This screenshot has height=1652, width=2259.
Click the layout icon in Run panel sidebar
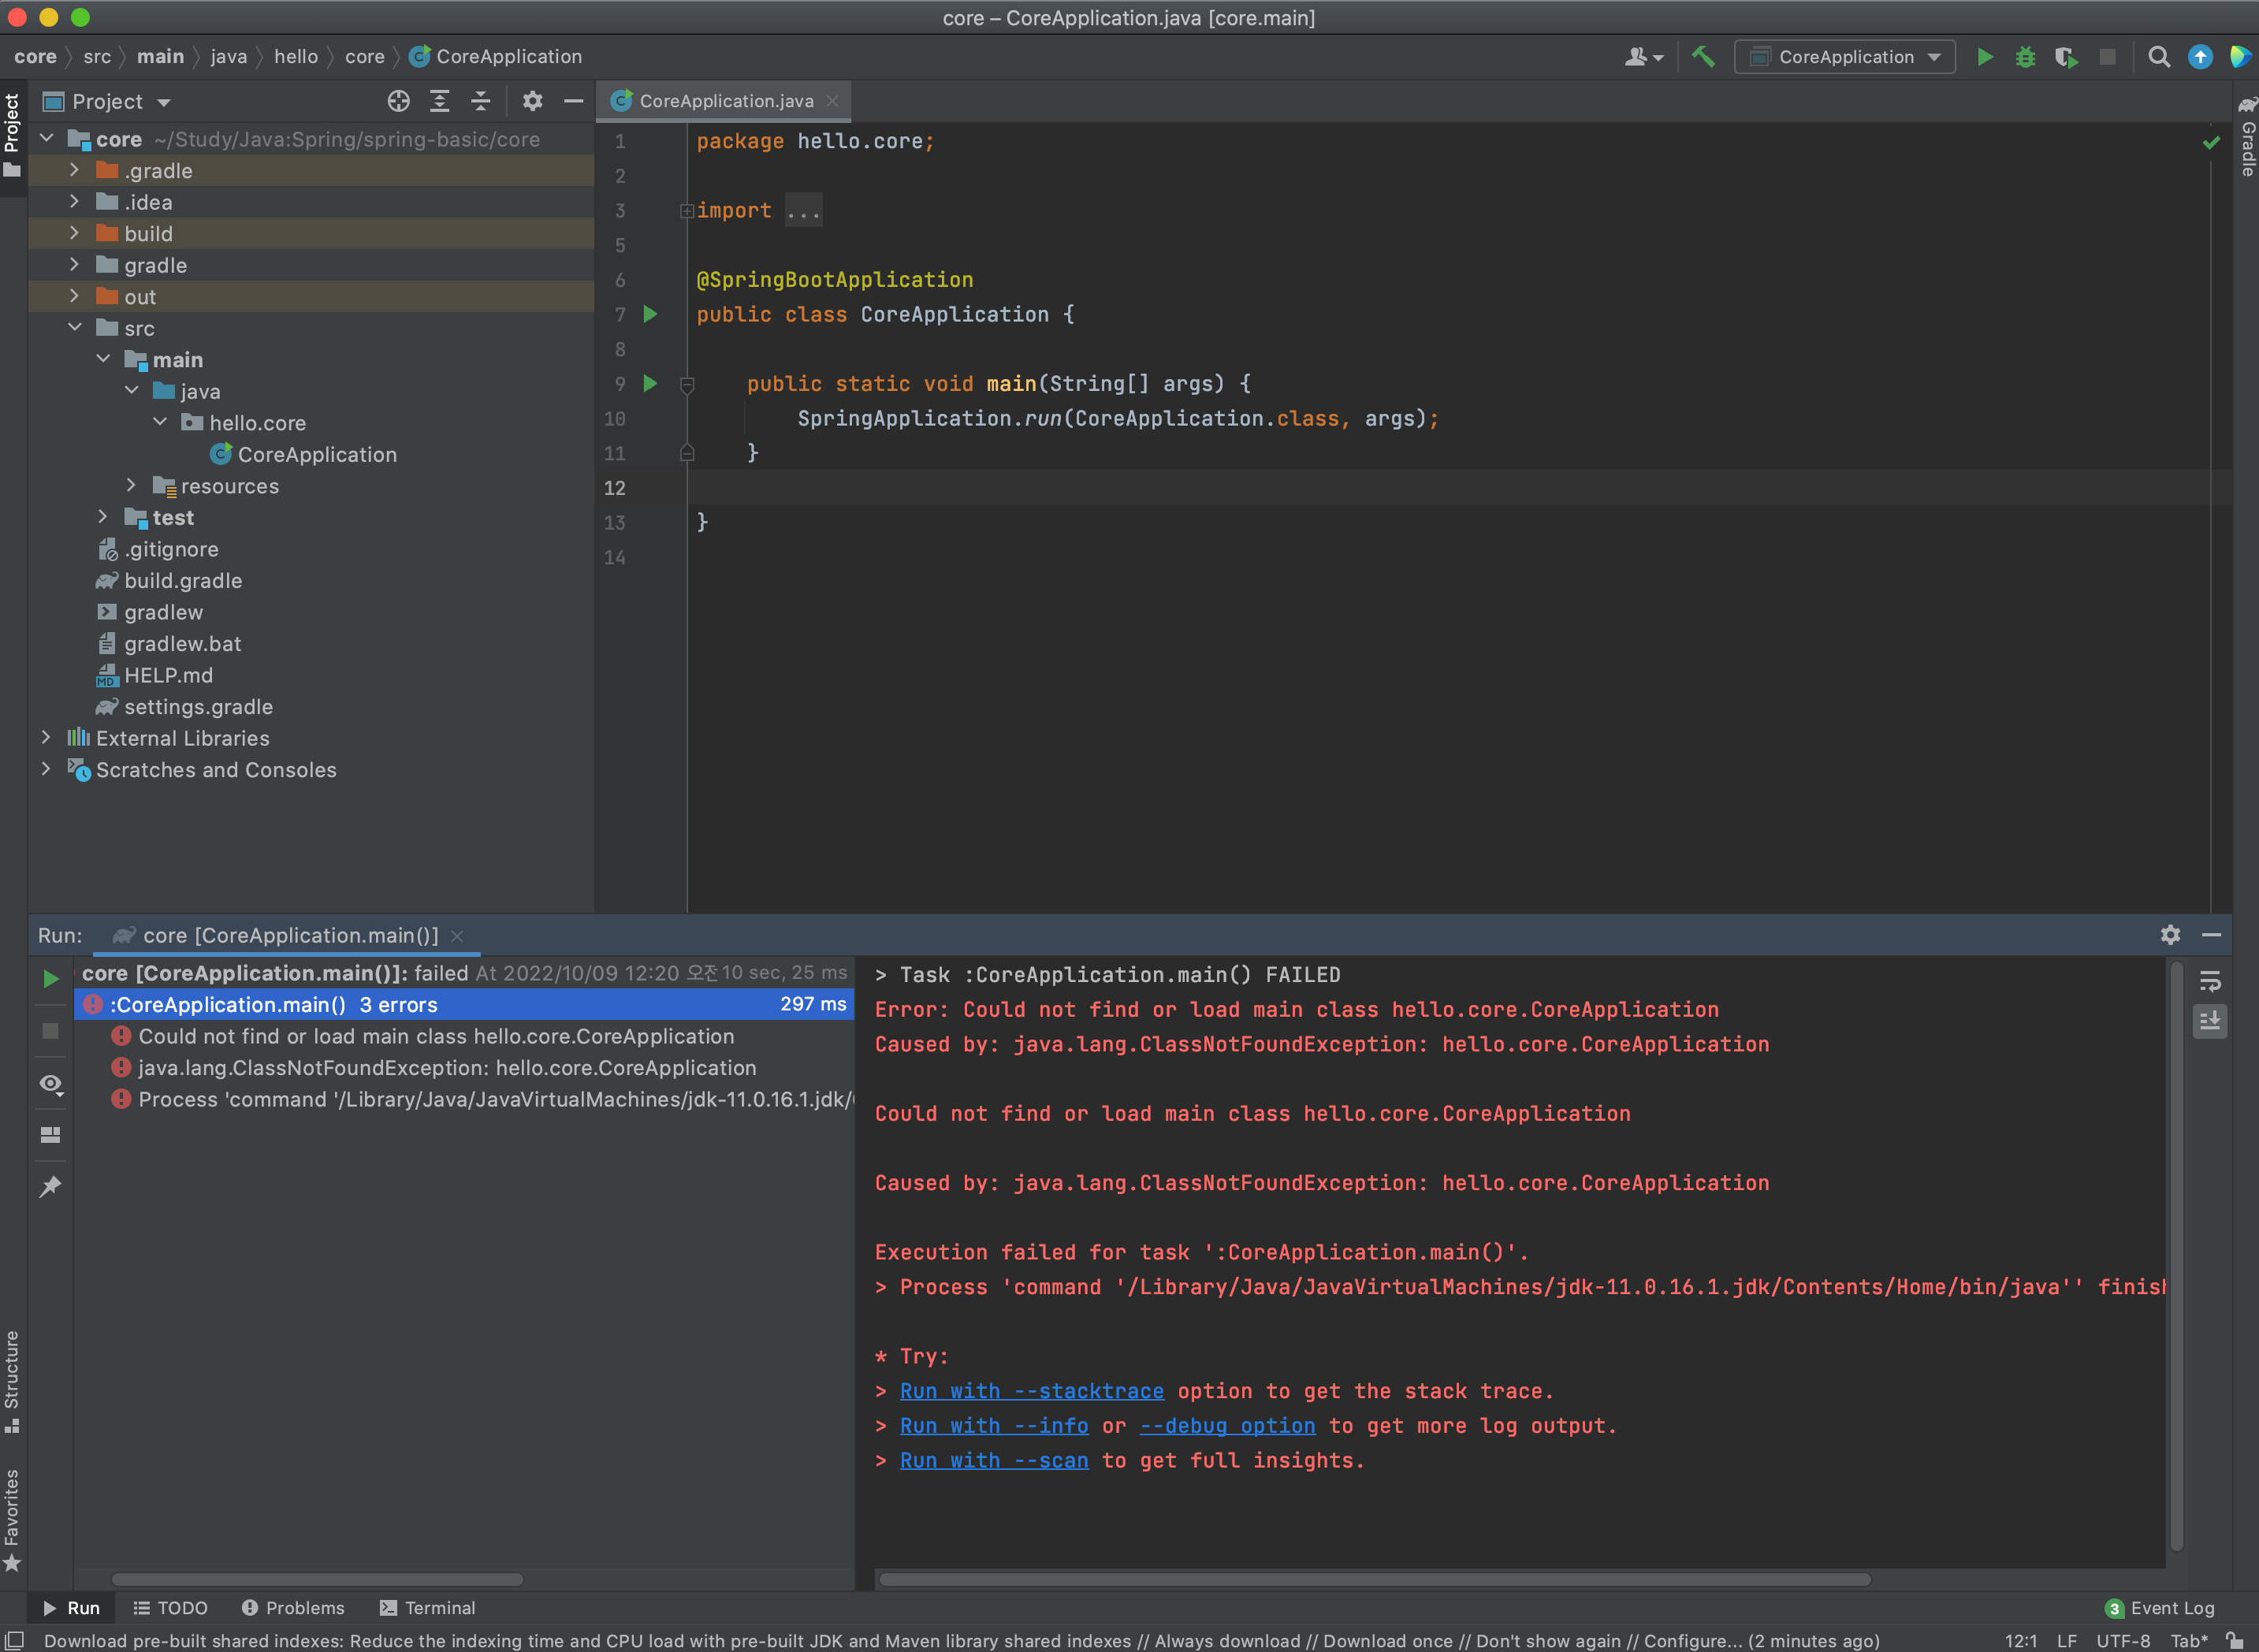(51, 1134)
